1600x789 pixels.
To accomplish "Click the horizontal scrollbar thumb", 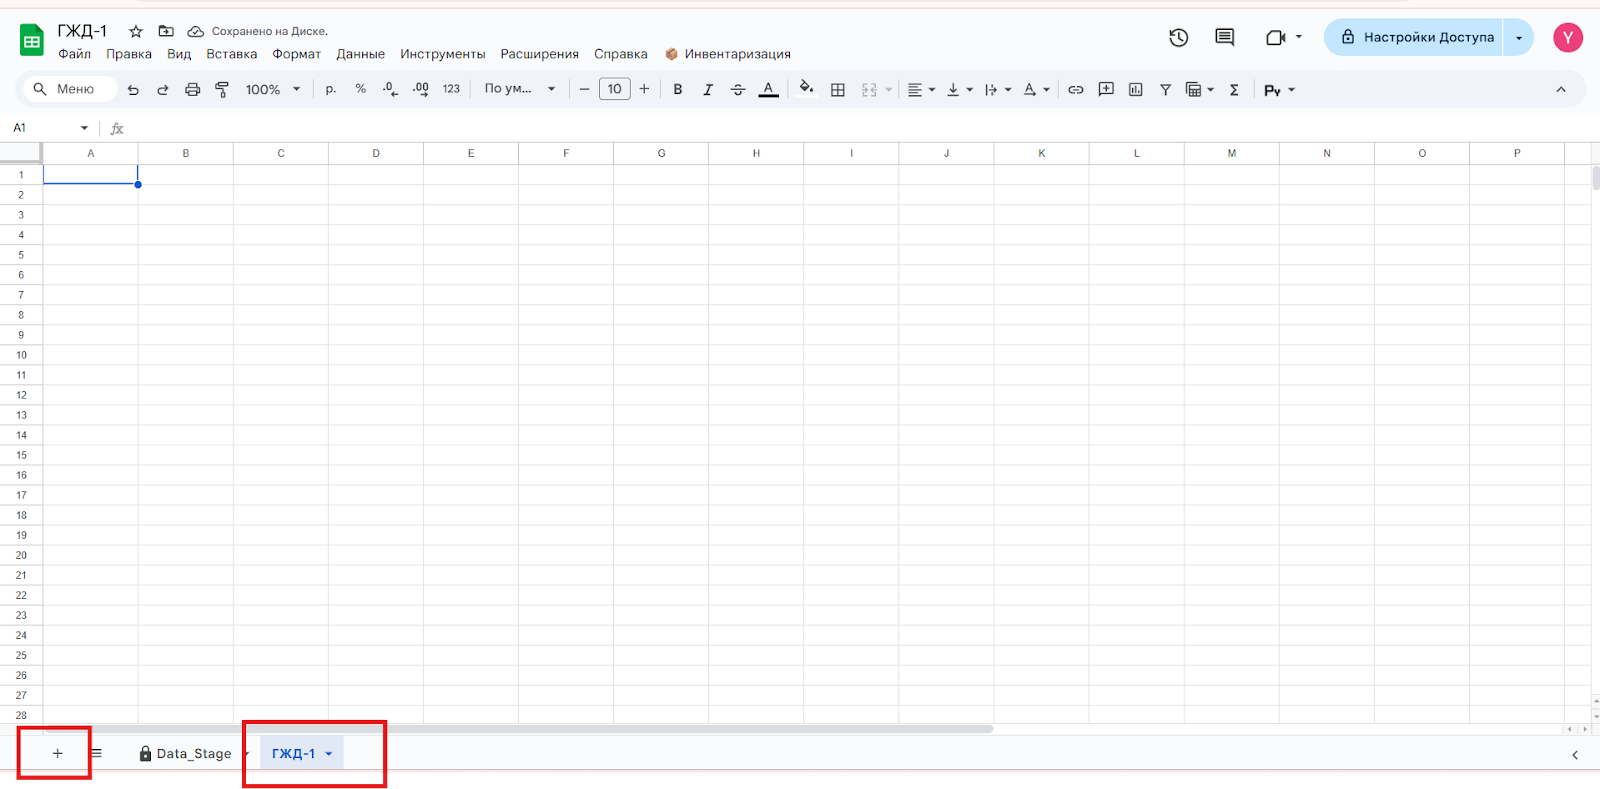I will pyautogui.click(x=518, y=729).
